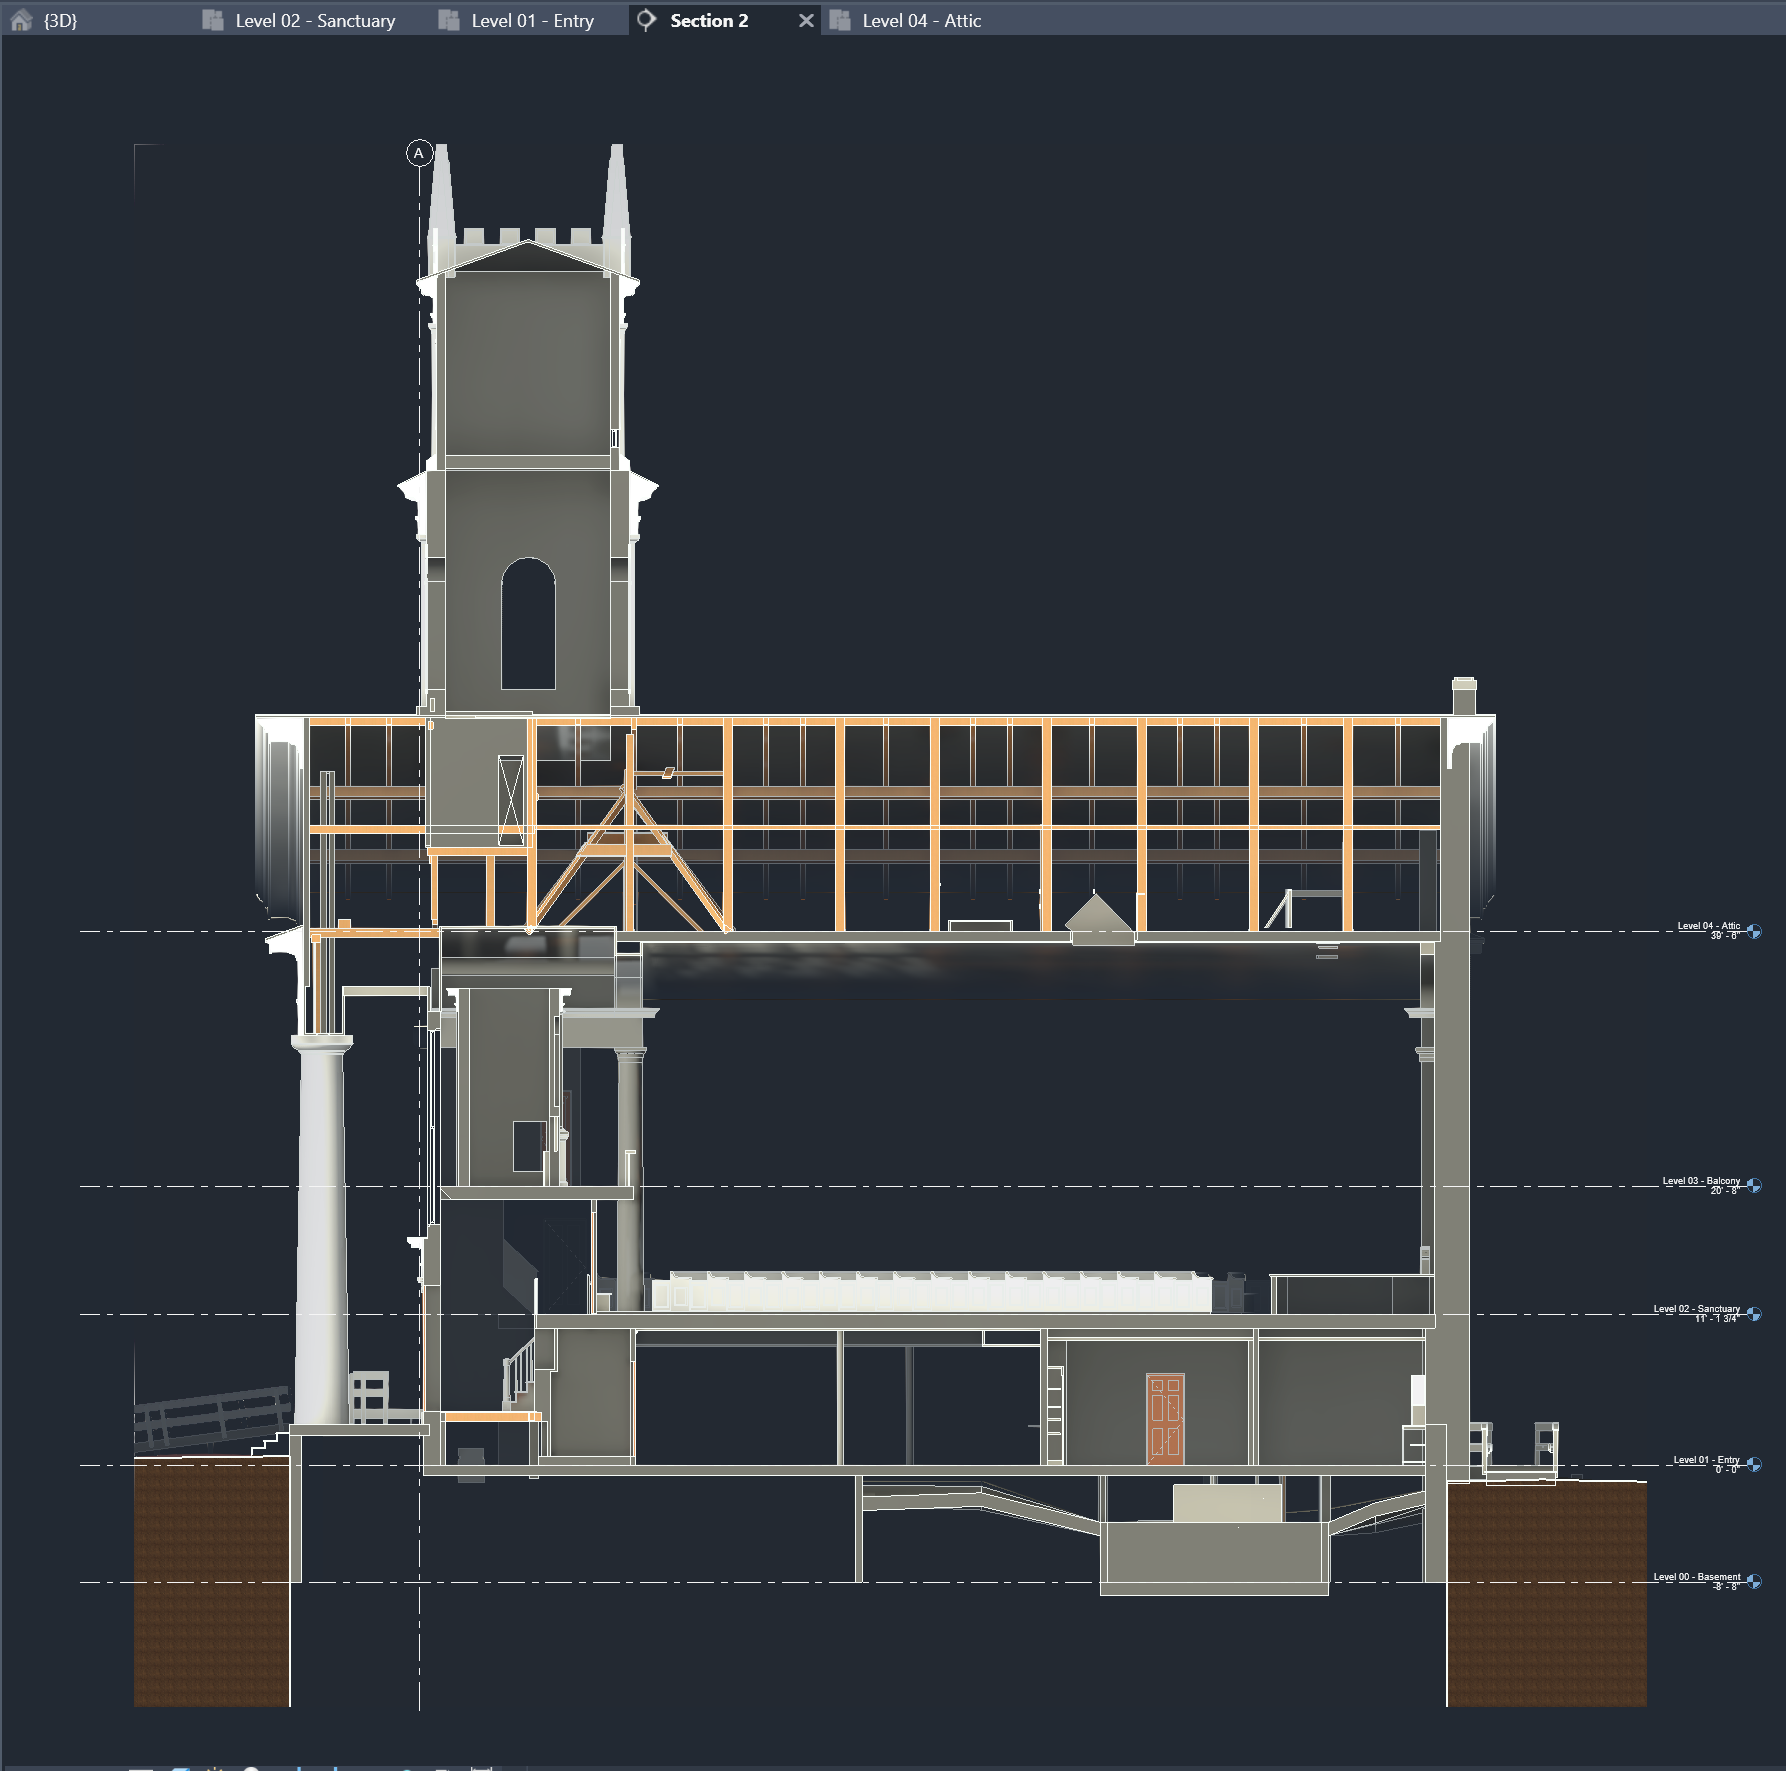Click the section reference bubble labeled A

point(419,153)
